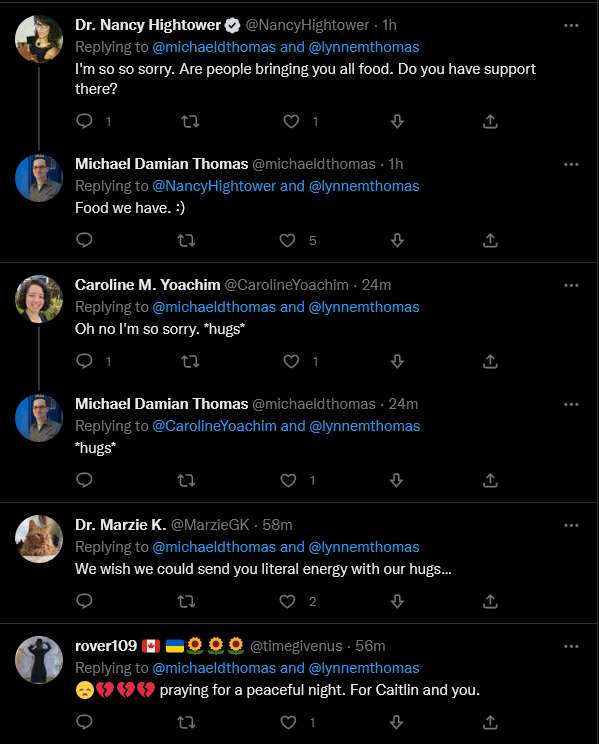This screenshot has height=744, width=599.
Task: Reply to Michael's '*hugs*' tweet
Action: (84, 480)
